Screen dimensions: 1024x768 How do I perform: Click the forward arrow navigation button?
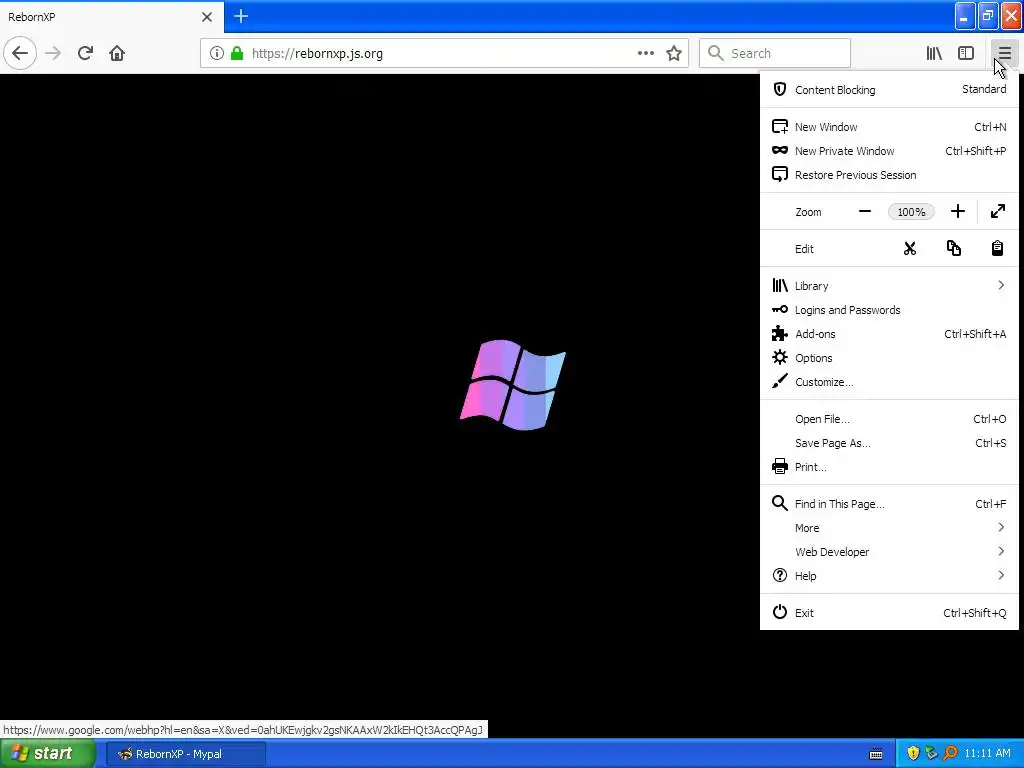tap(53, 54)
